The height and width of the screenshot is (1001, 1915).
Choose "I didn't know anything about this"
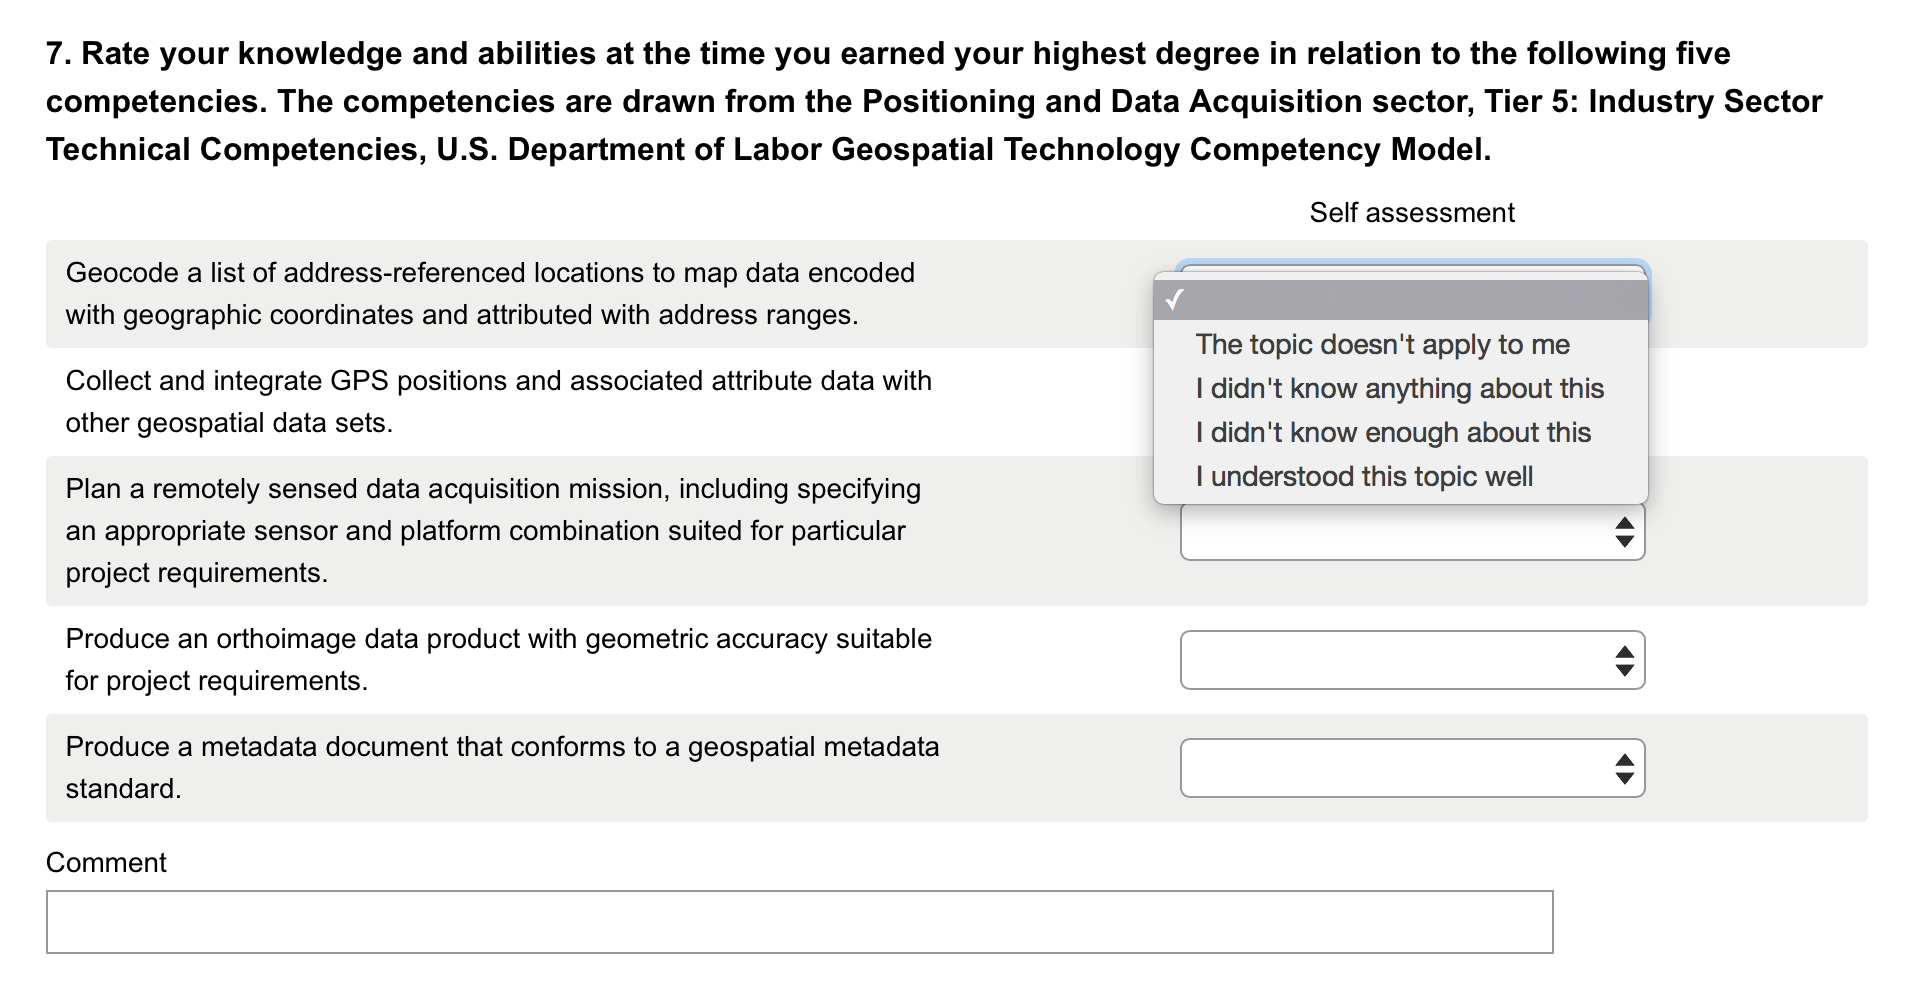pos(1400,388)
